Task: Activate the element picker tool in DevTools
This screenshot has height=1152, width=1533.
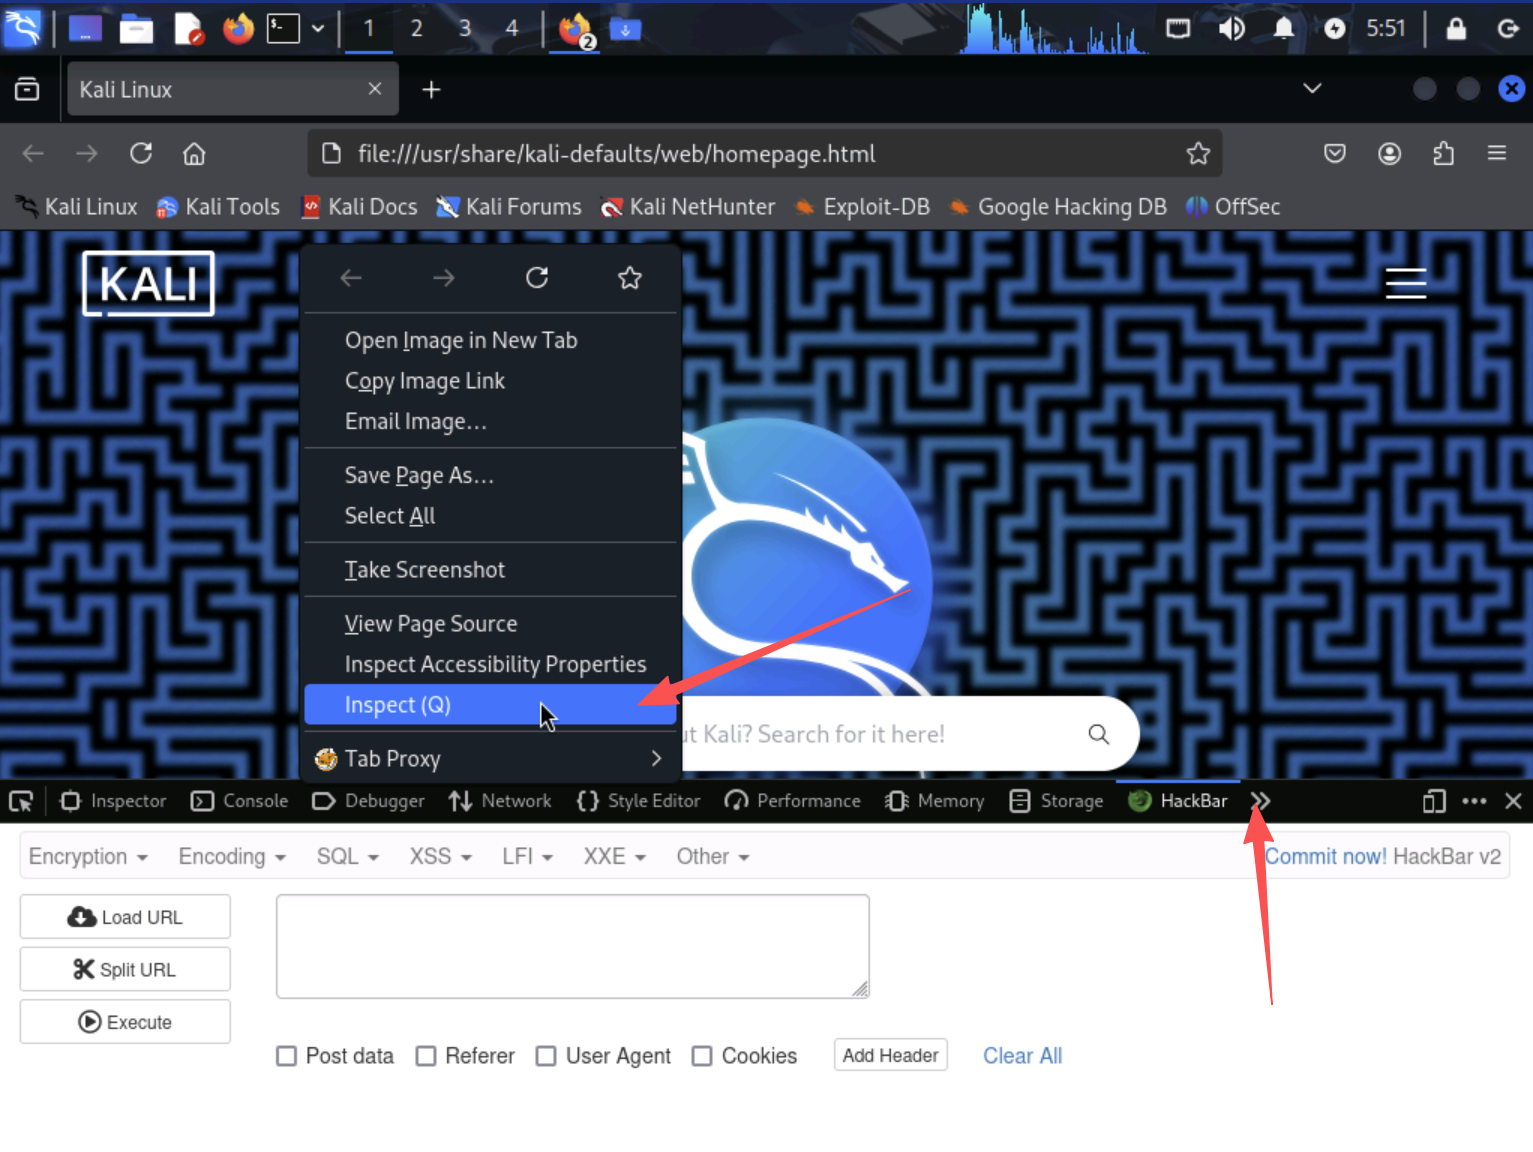Action: [21, 801]
